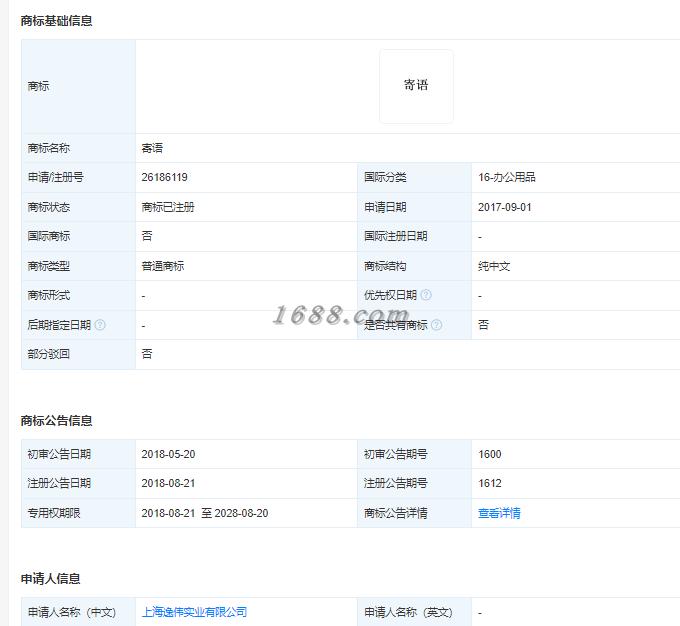Viewport: 680px width, 626px height.
Task: Click help icon beside 优先权日期
Action: (x=426, y=295)
